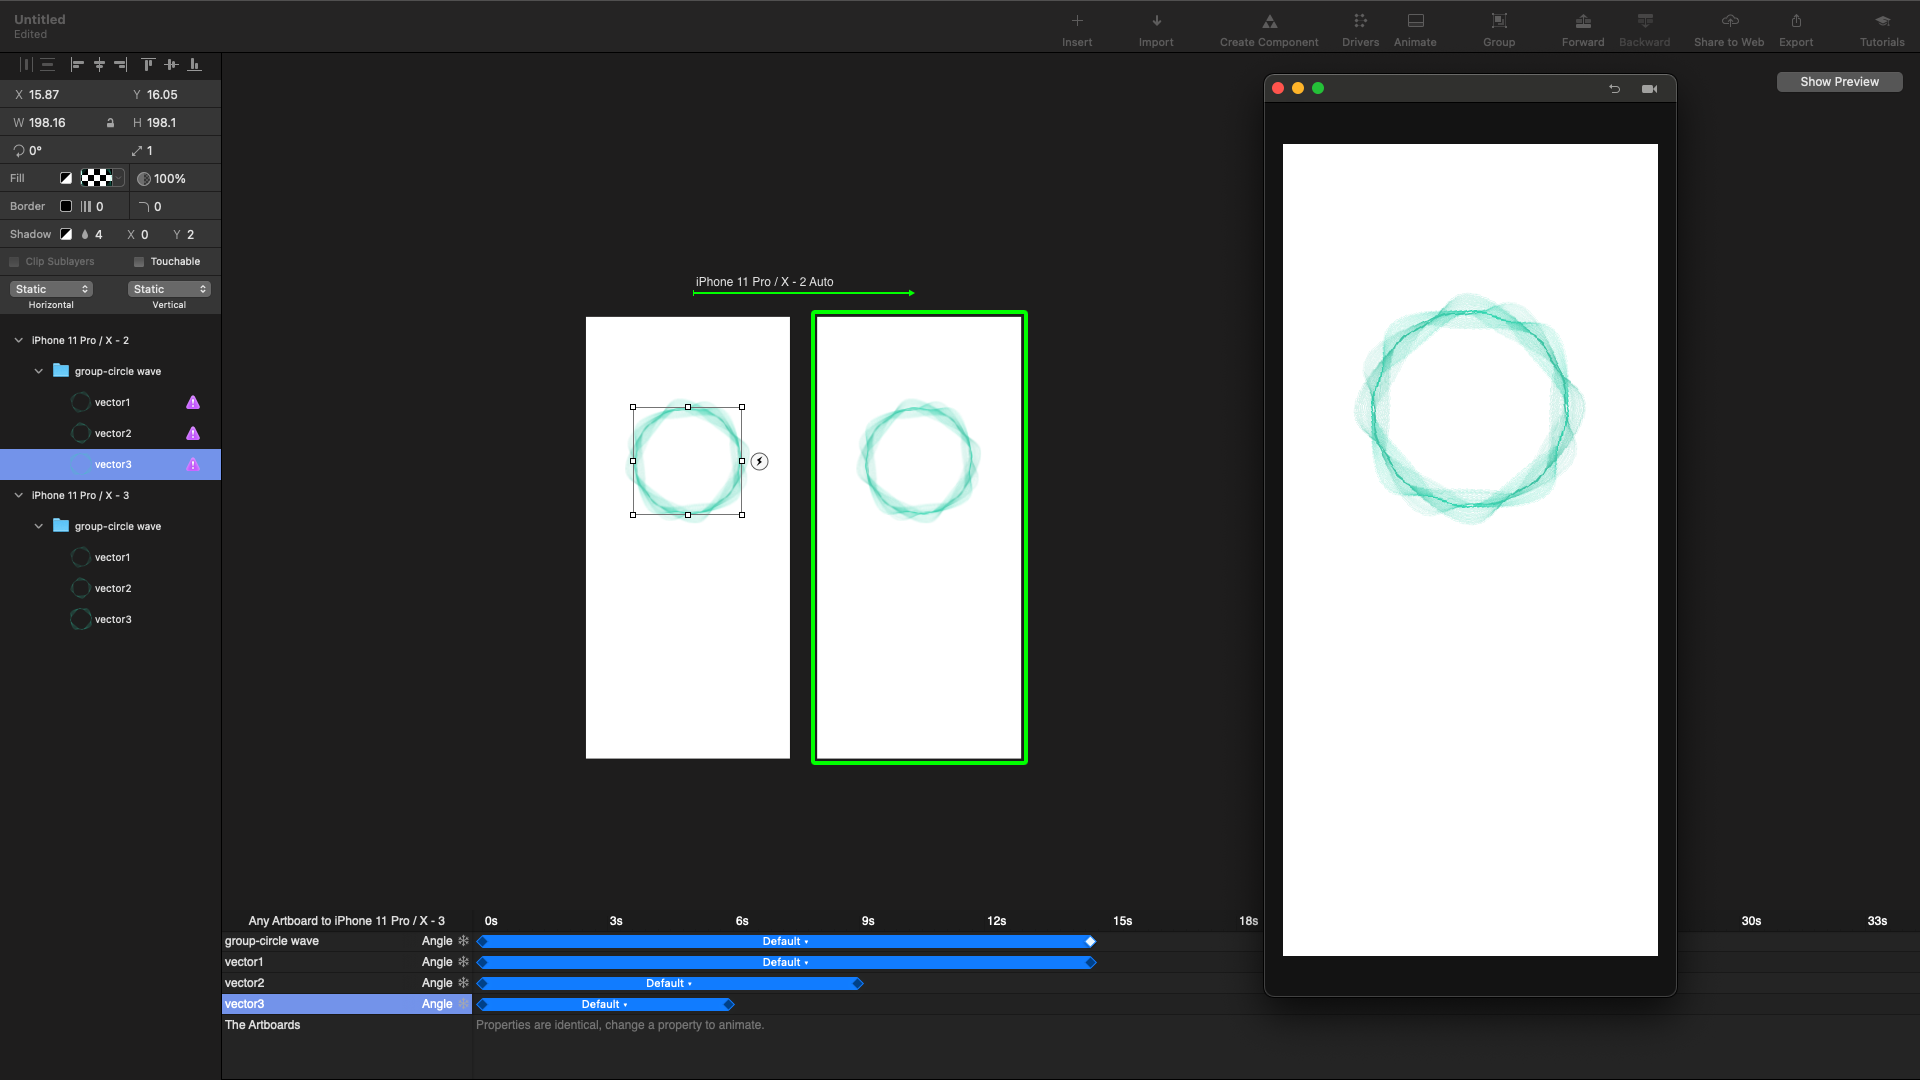Collapse the iPhone 11 Pro / X - 2 artboard

point(18,341)
